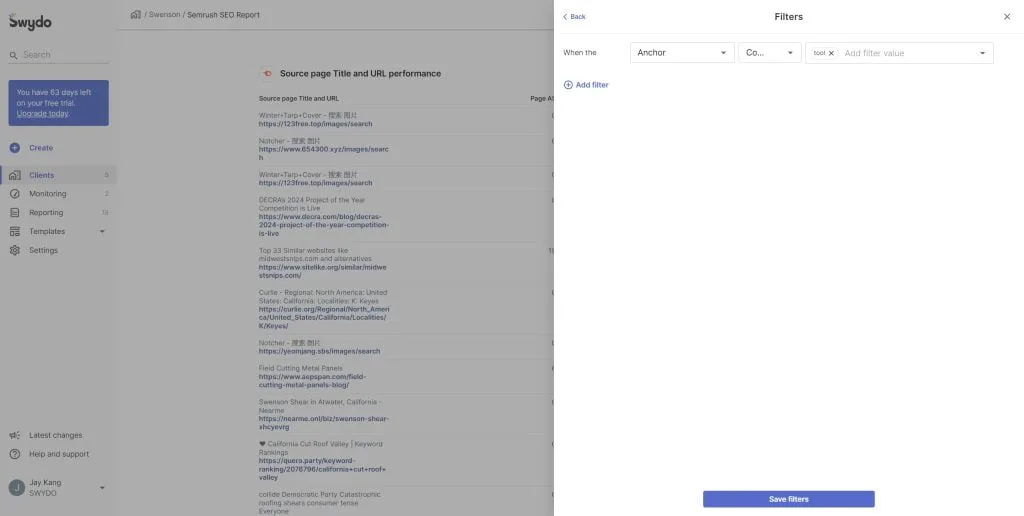1024x516 pixels.
Task: Click 'collide Democratic Party Catastrophic' title
Action: tap(319, 494)
